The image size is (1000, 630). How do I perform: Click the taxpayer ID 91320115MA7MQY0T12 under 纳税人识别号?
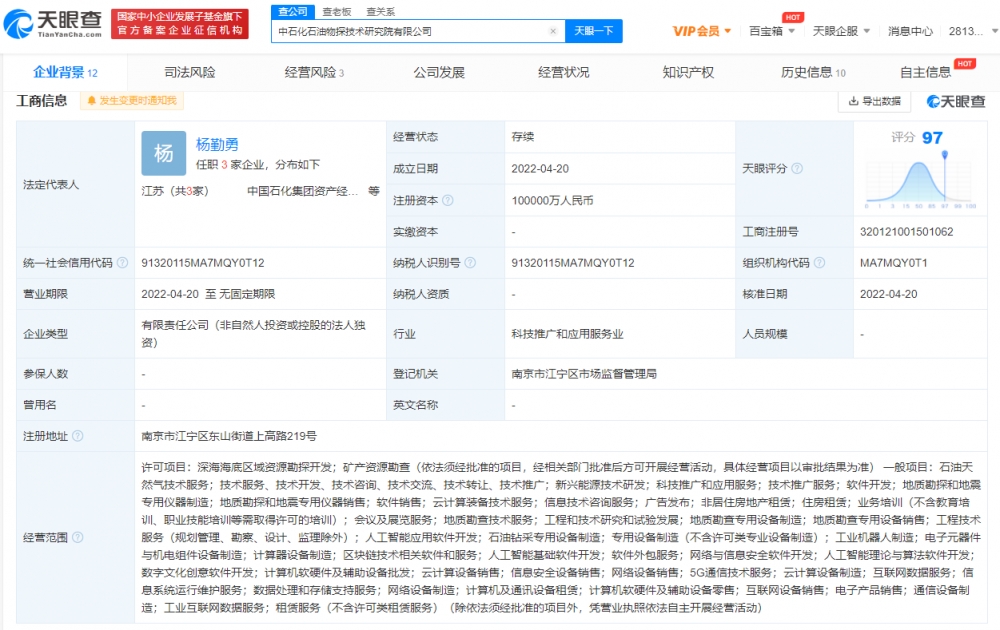point(573,263)
